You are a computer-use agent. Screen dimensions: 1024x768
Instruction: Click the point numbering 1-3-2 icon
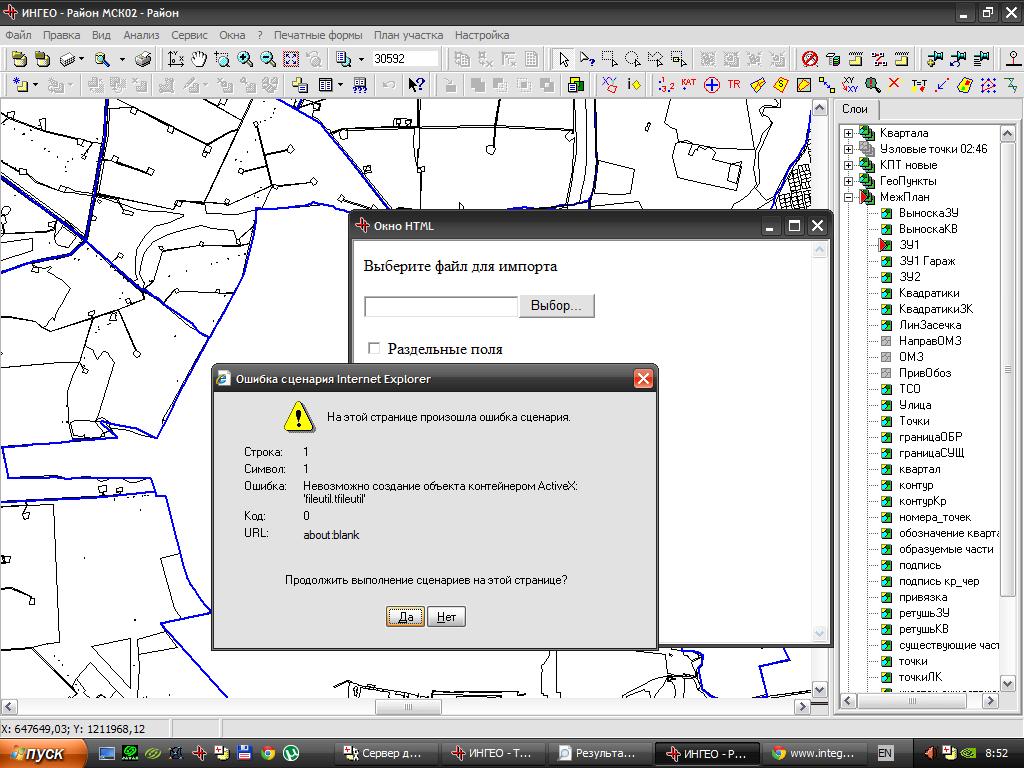666,84
